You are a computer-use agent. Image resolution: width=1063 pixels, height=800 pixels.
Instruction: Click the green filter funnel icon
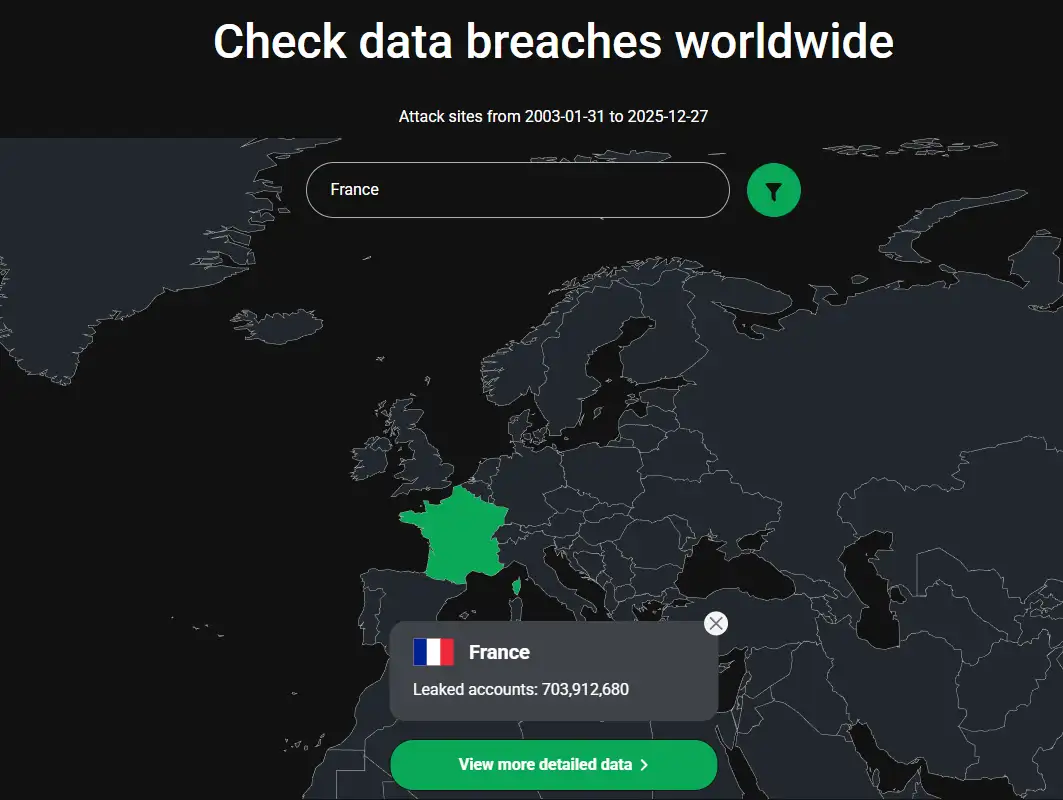[773, 190]
